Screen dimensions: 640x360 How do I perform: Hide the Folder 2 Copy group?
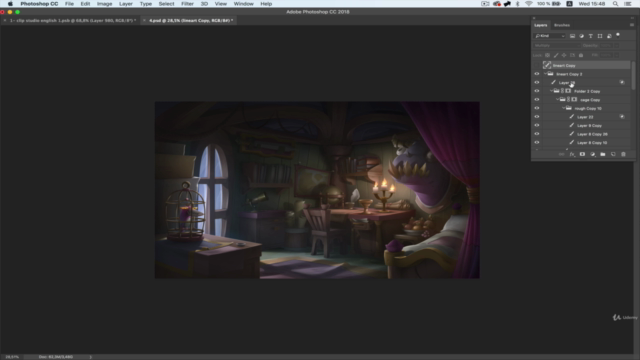point(537,91)
